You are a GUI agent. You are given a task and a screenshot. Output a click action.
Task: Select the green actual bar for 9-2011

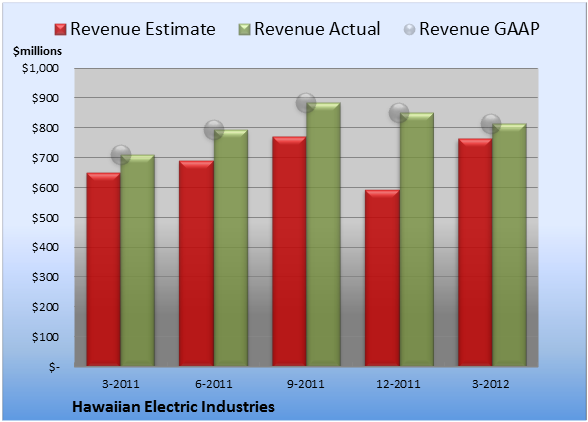coord(323,234)
